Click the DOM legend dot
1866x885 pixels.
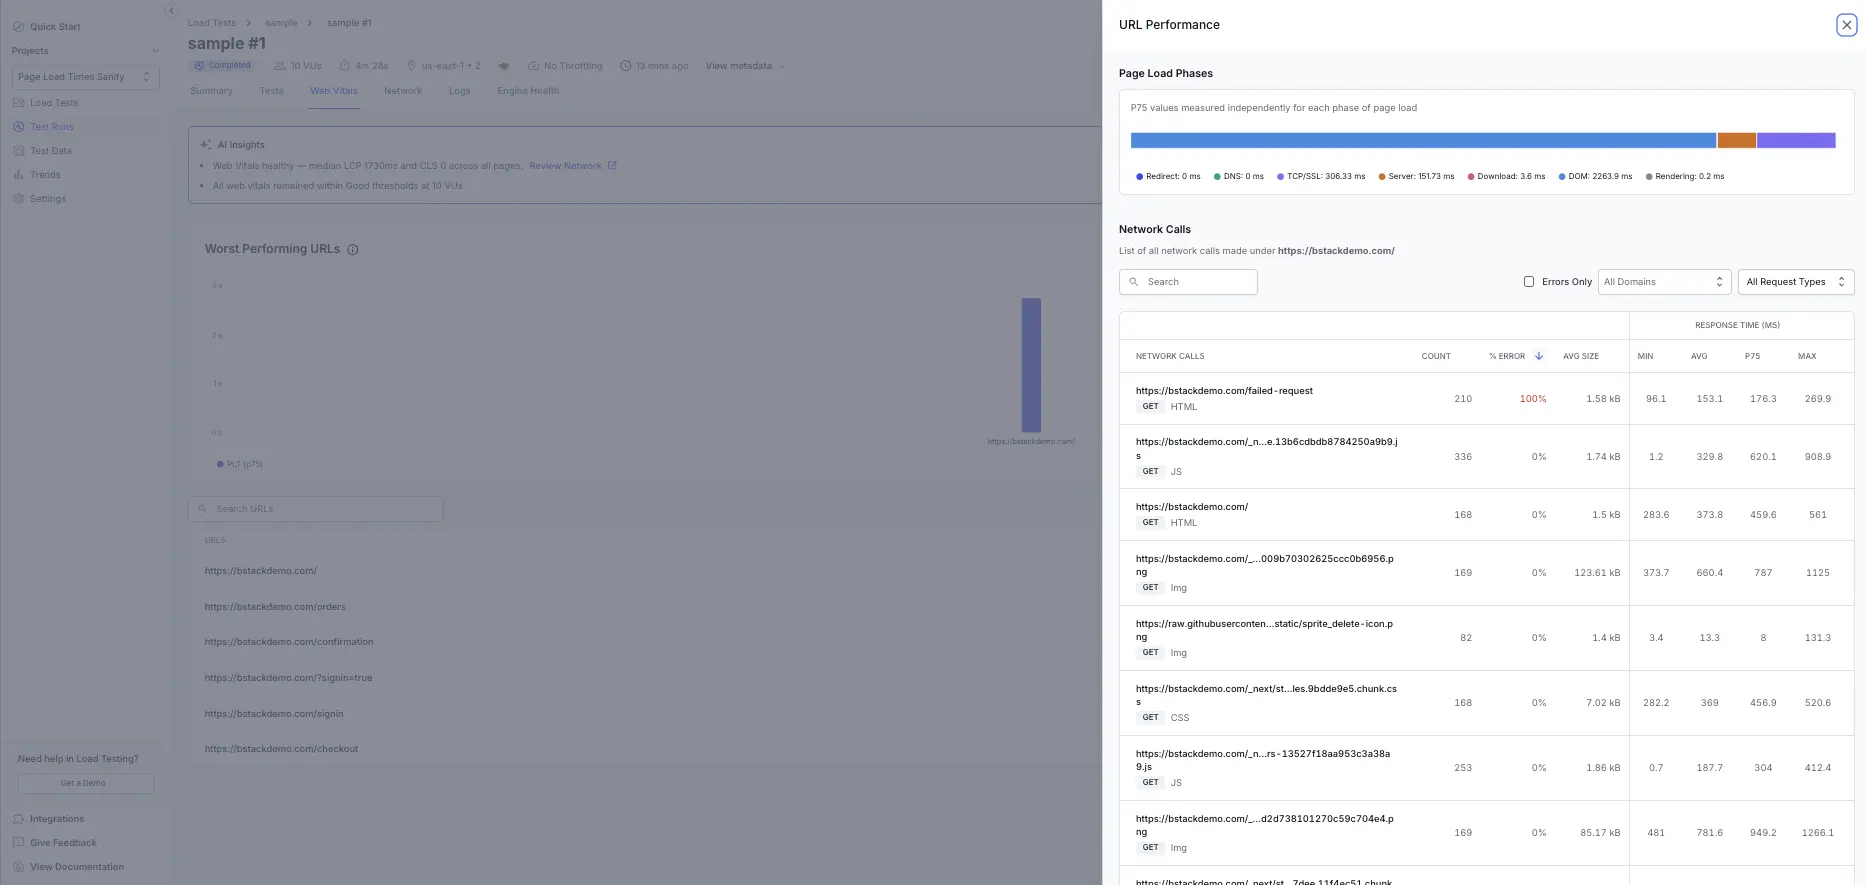point(1562,177)
